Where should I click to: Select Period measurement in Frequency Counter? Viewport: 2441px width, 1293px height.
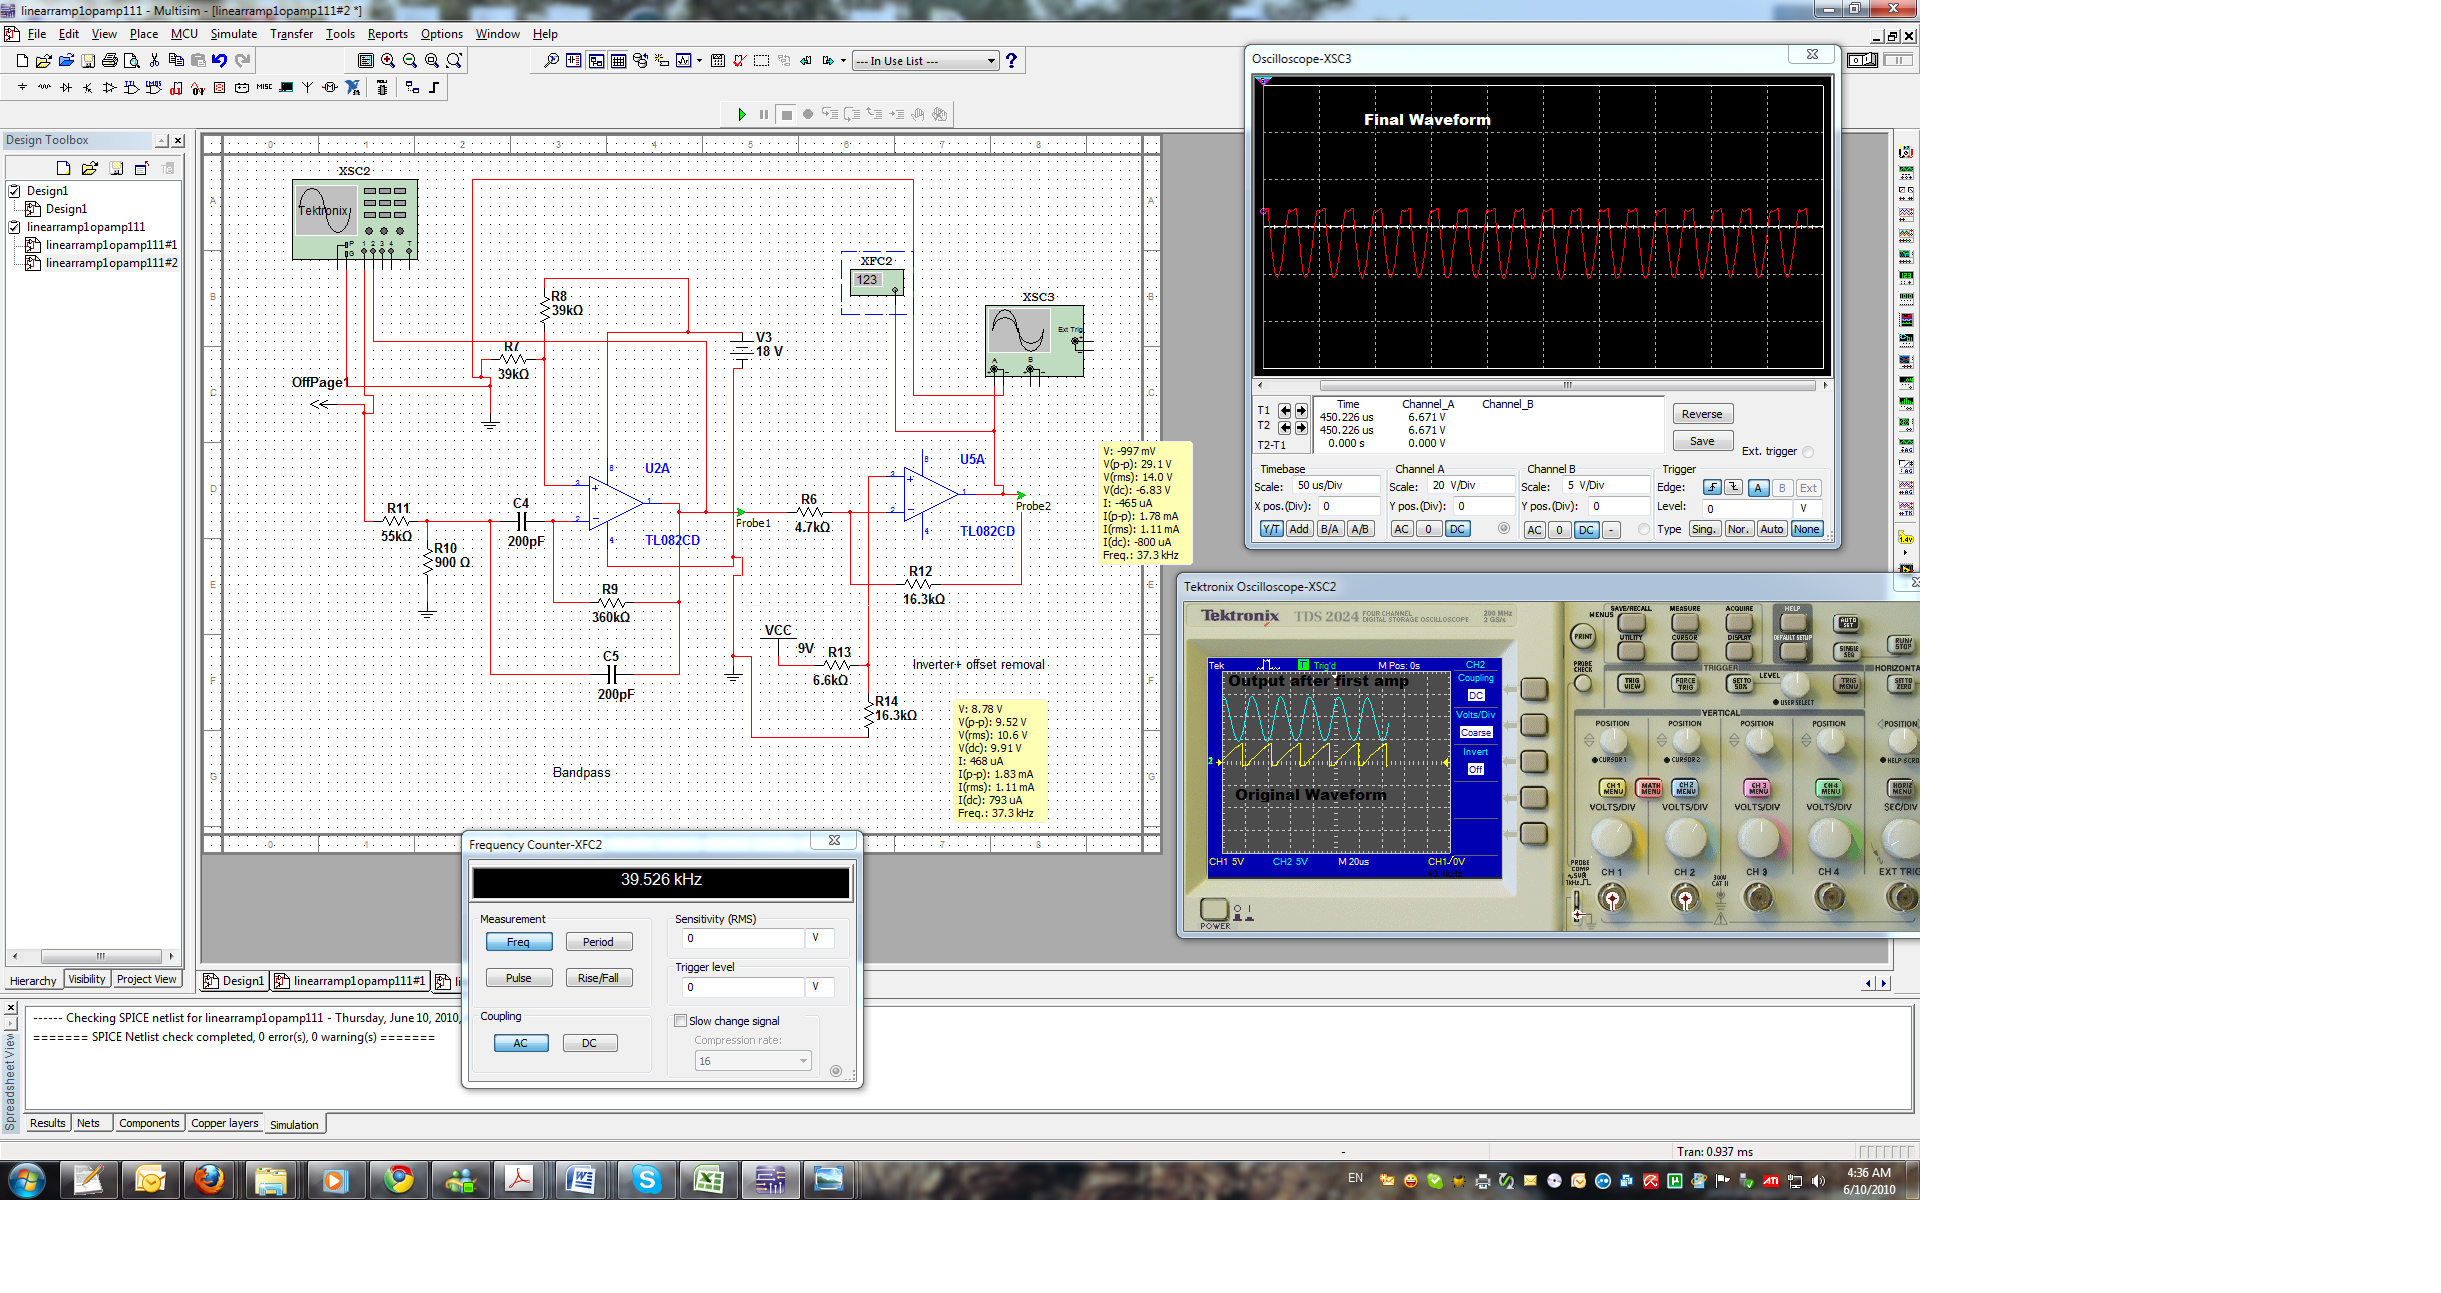click(x=598, y=942)
